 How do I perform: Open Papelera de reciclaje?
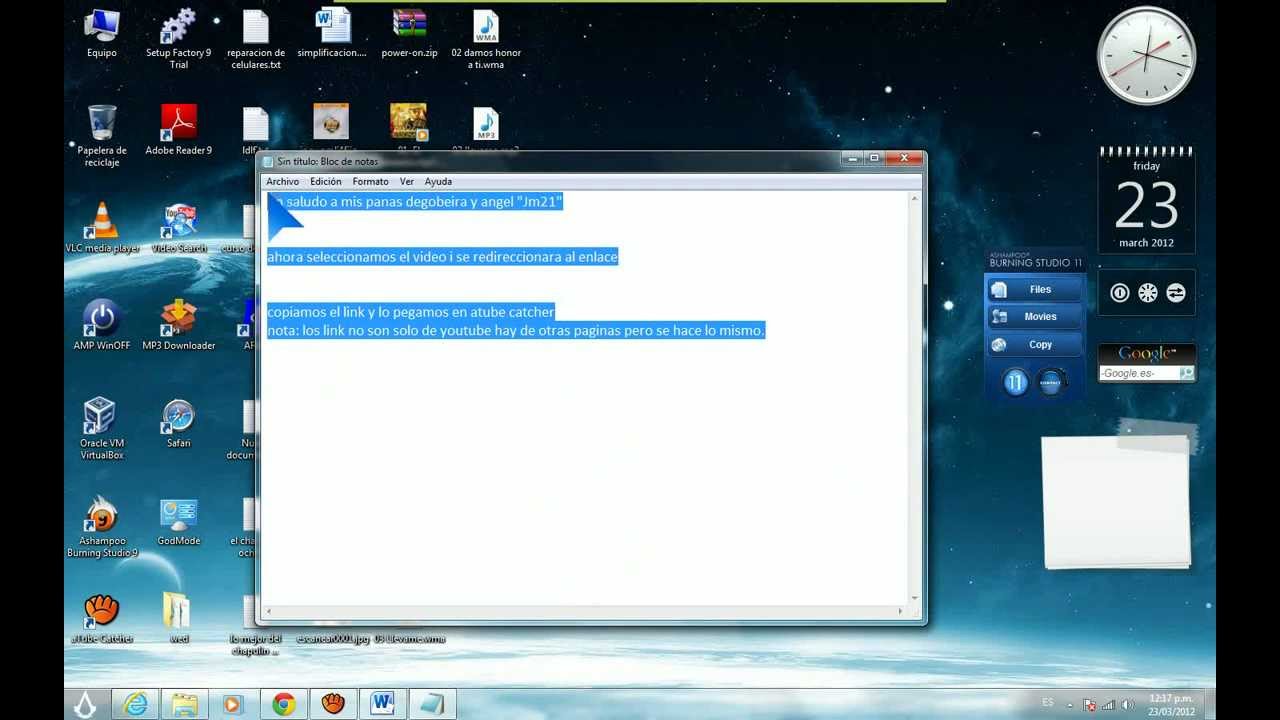pos(102,135)
